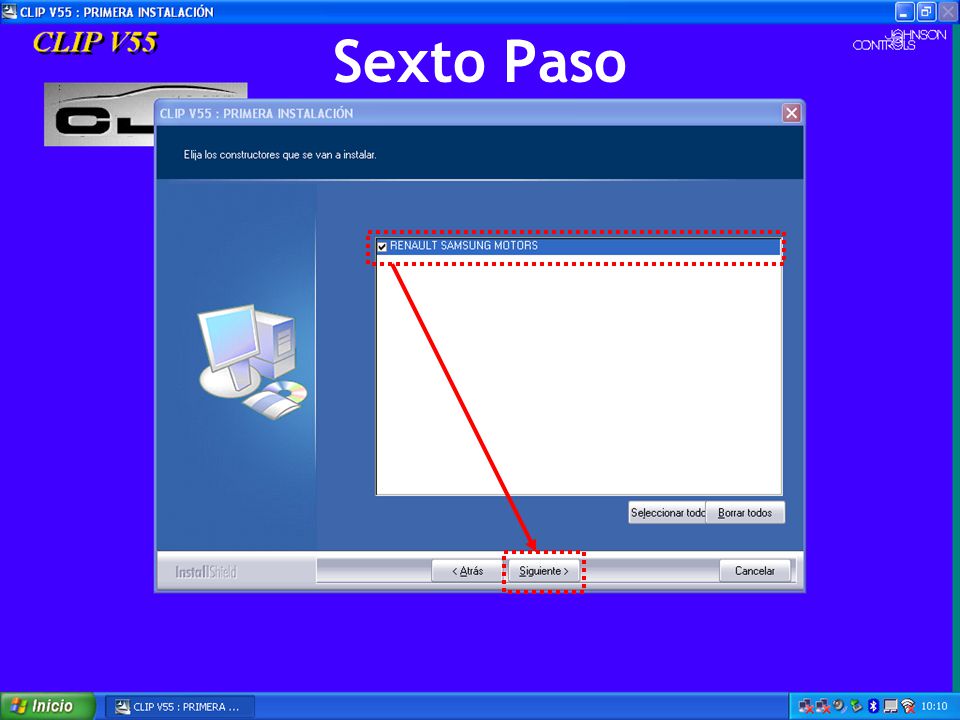The width and height of the screenshot is (960, 720).
Task: Click the 10:10 taskbar clock
Action: point(934,706)
